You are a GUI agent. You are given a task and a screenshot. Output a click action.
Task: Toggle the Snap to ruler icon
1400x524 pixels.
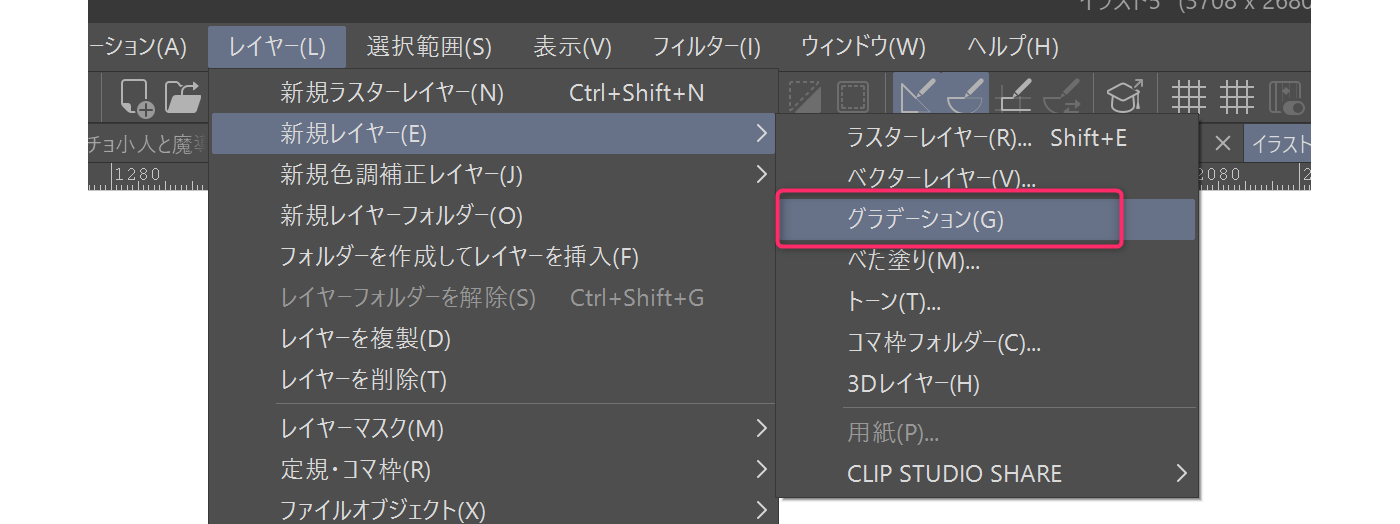point(917,95)
